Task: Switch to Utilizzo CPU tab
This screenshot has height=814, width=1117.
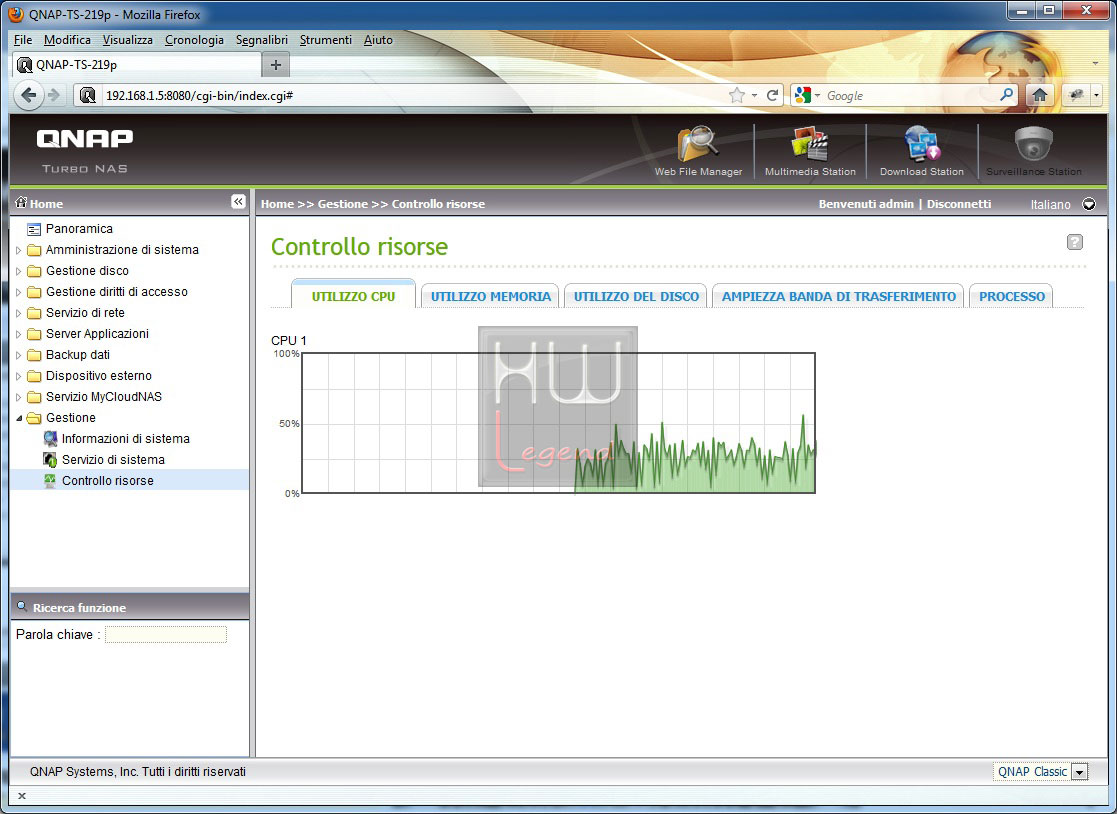Action: pos(353,296)
